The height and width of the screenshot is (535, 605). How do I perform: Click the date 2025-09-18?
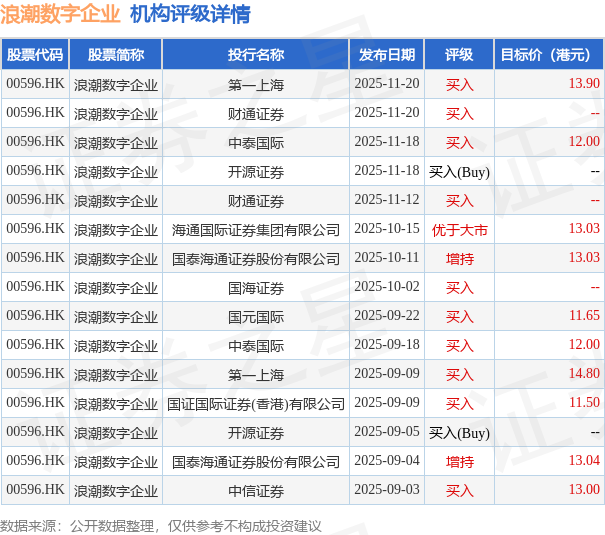(x=387, y=344)
